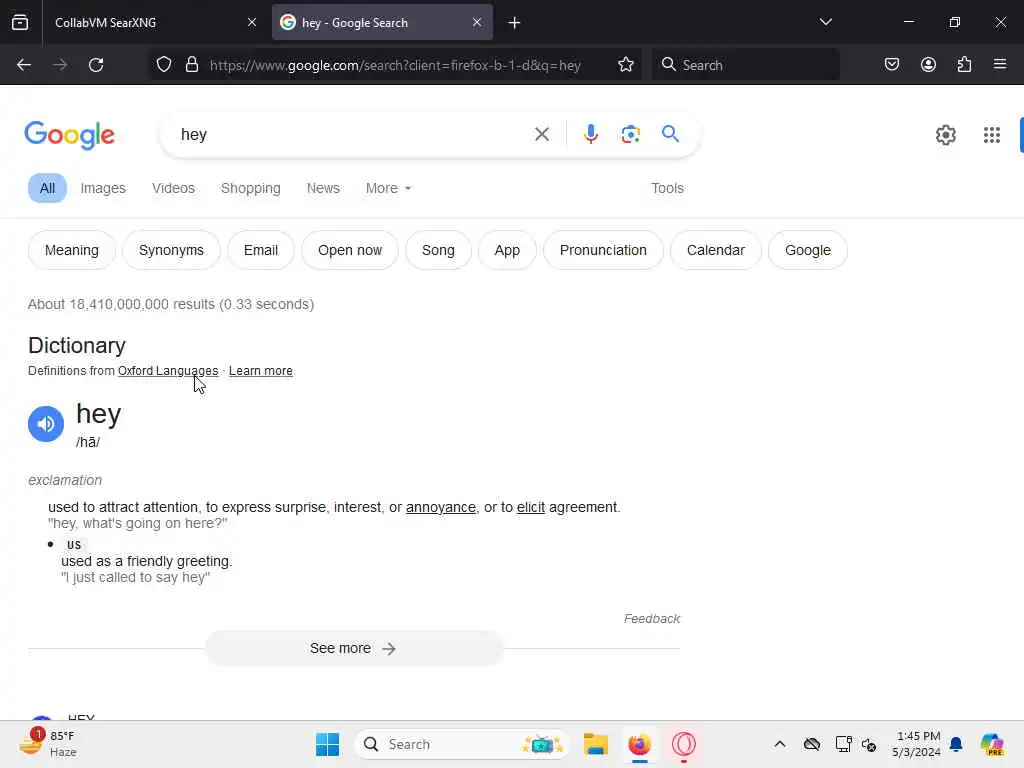Click the Firefox toolbar Search field
This screenshot has width=1024, height=768.
745,65
